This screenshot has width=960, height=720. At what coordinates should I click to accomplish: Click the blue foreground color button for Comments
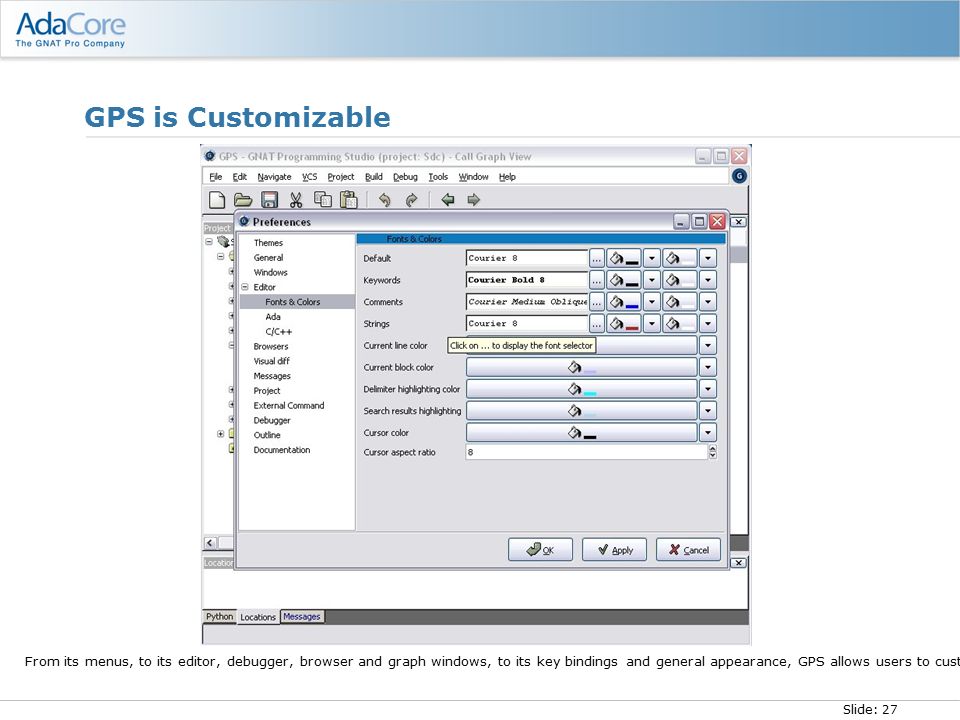624,302
